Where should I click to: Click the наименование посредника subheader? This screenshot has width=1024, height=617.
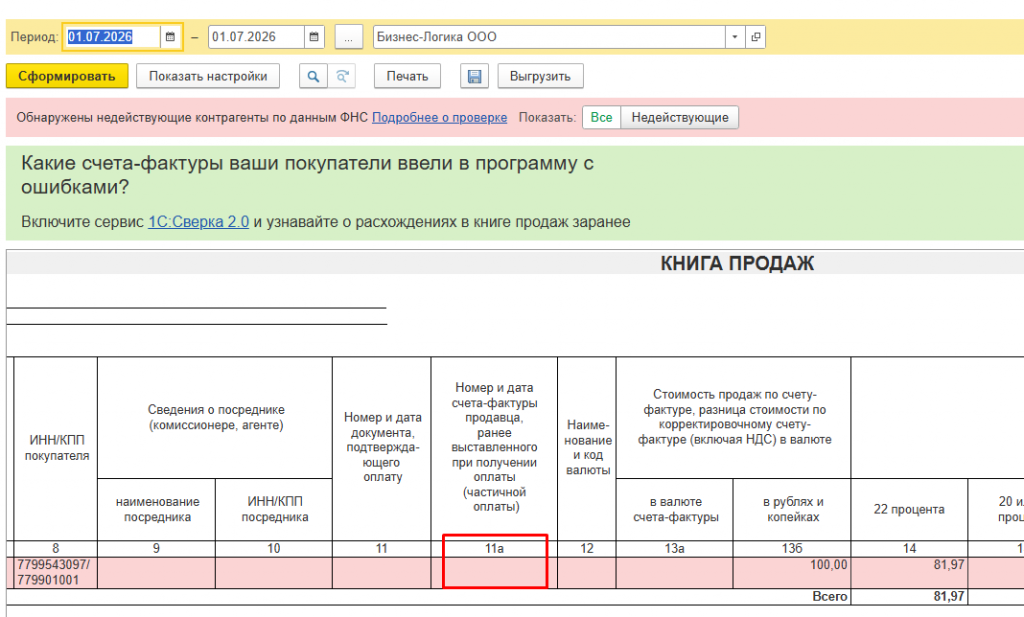point(157,509)
